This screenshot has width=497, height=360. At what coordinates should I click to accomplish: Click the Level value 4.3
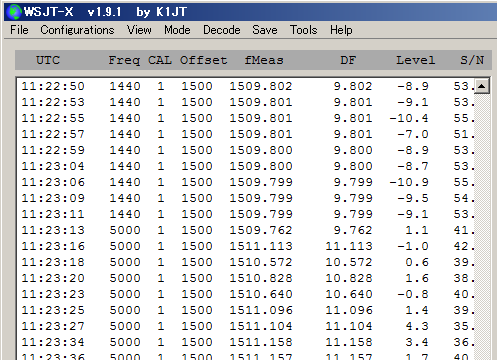point(417,326)
